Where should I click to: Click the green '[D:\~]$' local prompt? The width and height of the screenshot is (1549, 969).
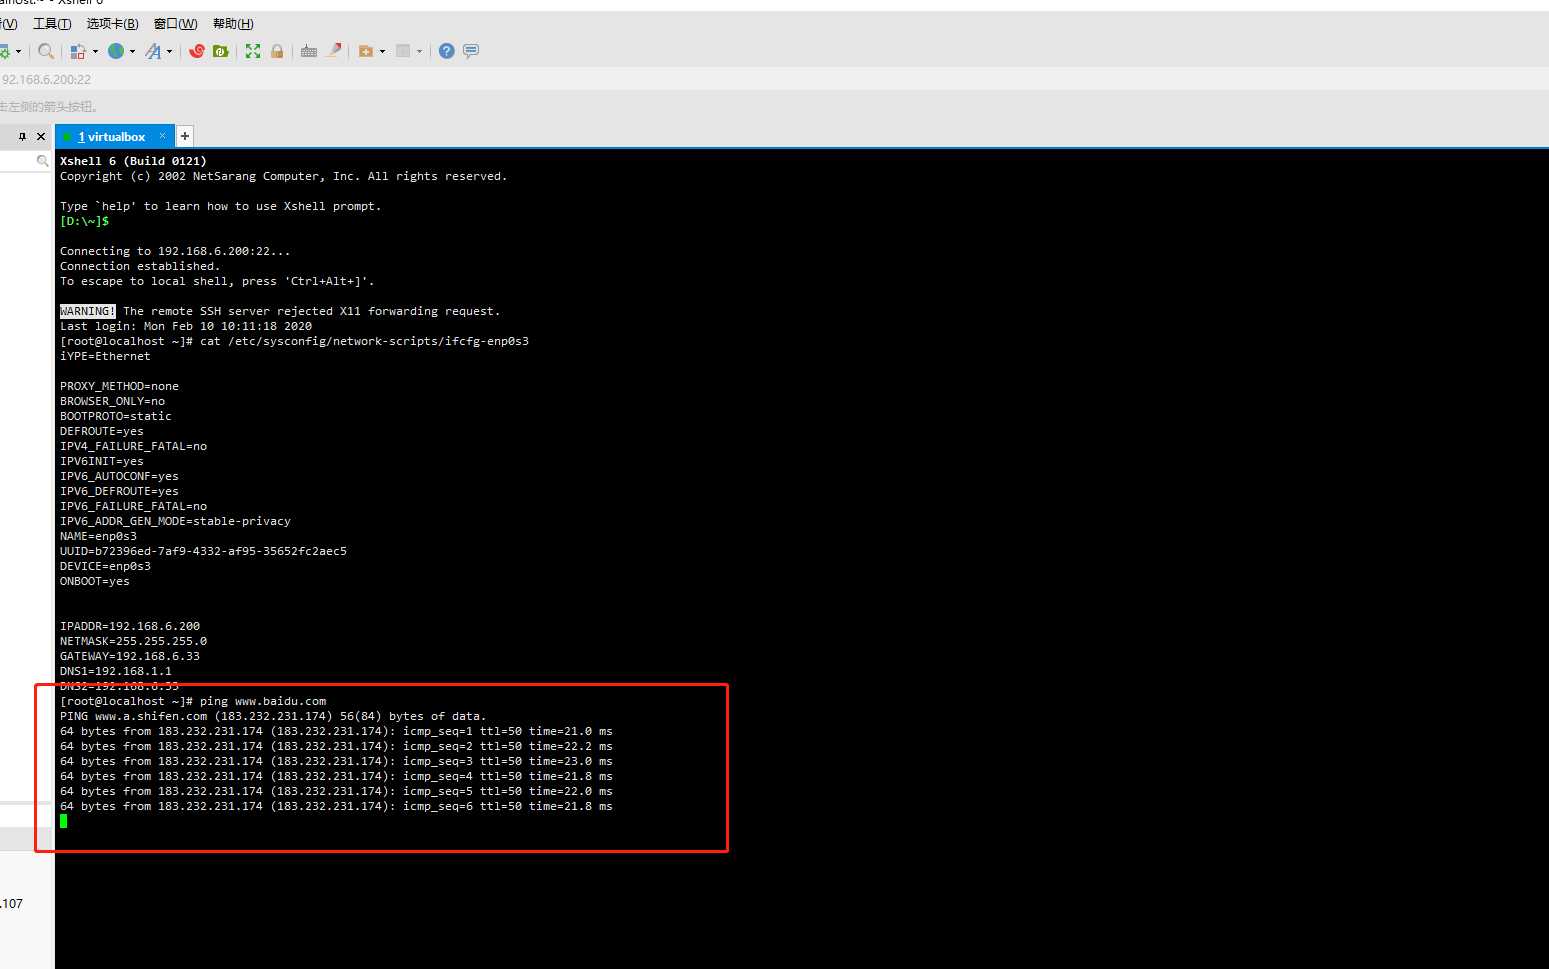pyautogui.click(x=85, y=221)
